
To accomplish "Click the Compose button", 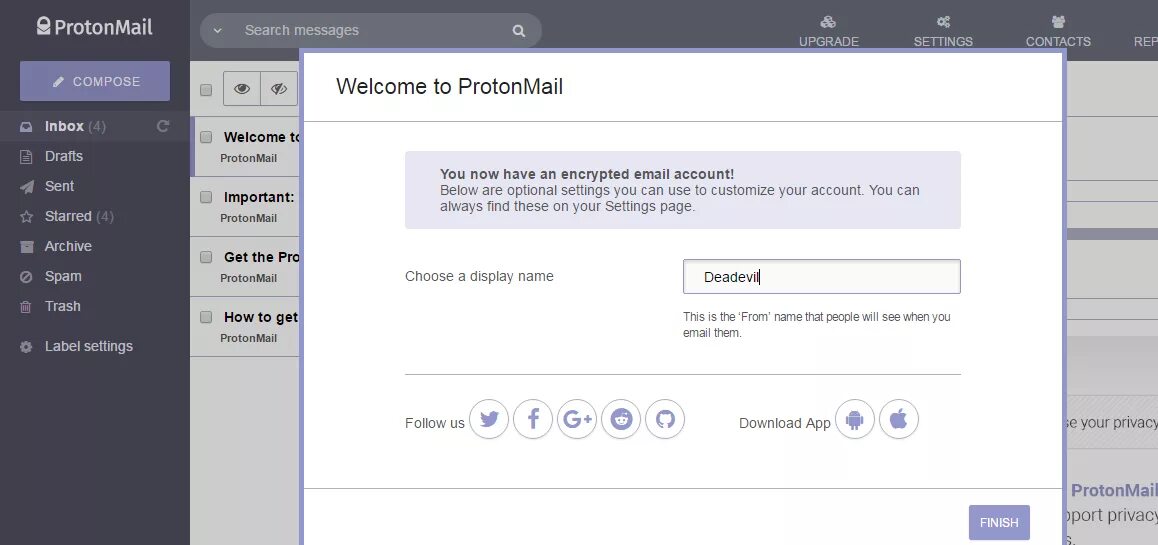I will pos(95,81).
